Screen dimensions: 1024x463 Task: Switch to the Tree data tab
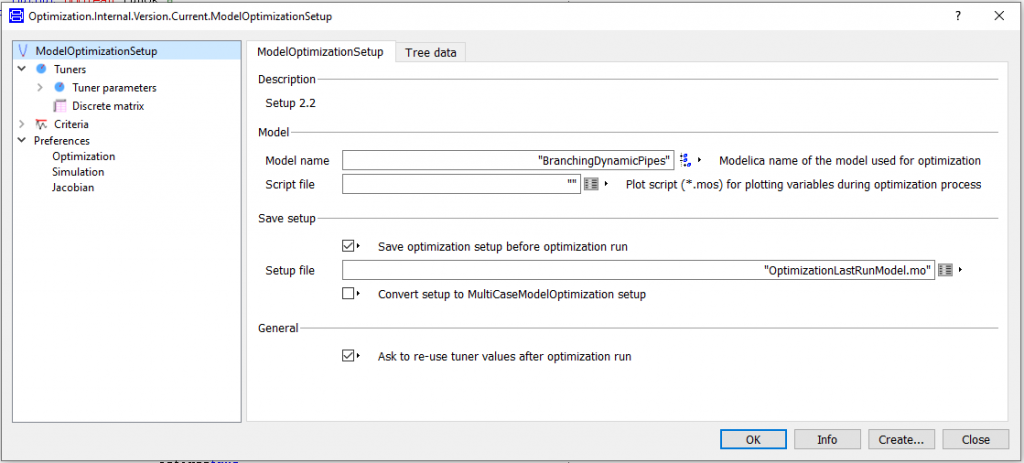(430, 53)
